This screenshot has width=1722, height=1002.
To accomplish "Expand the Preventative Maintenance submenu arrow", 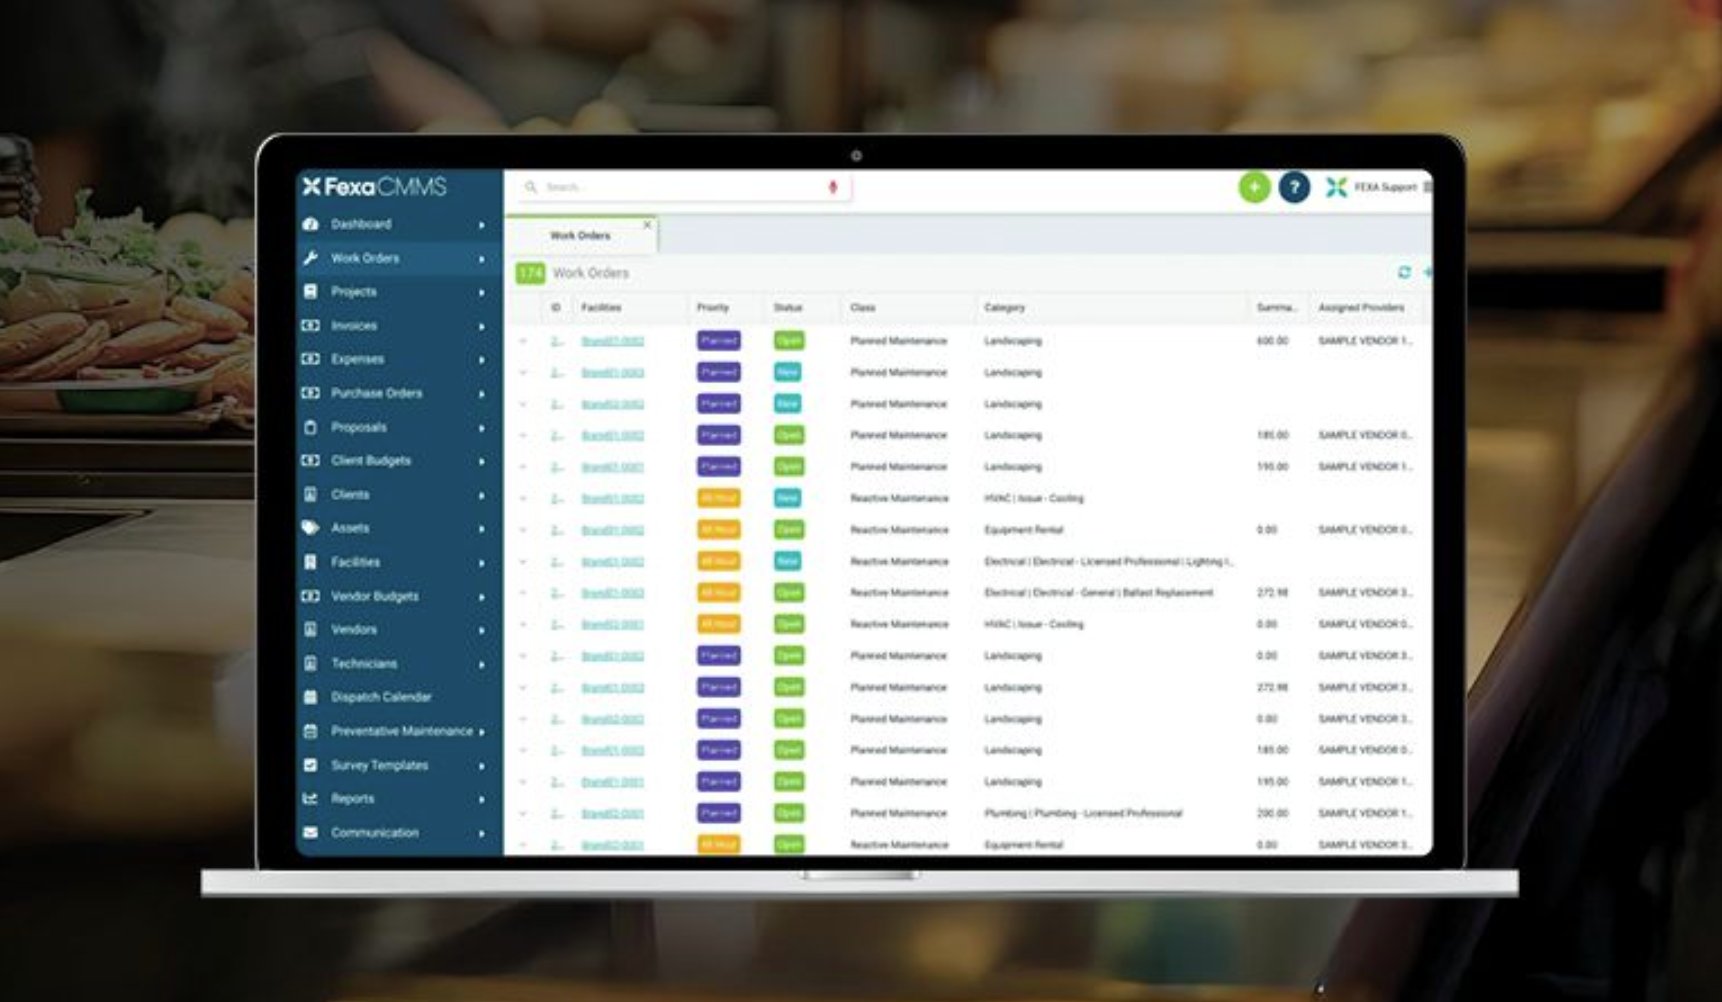I will (x=482, y=732).
